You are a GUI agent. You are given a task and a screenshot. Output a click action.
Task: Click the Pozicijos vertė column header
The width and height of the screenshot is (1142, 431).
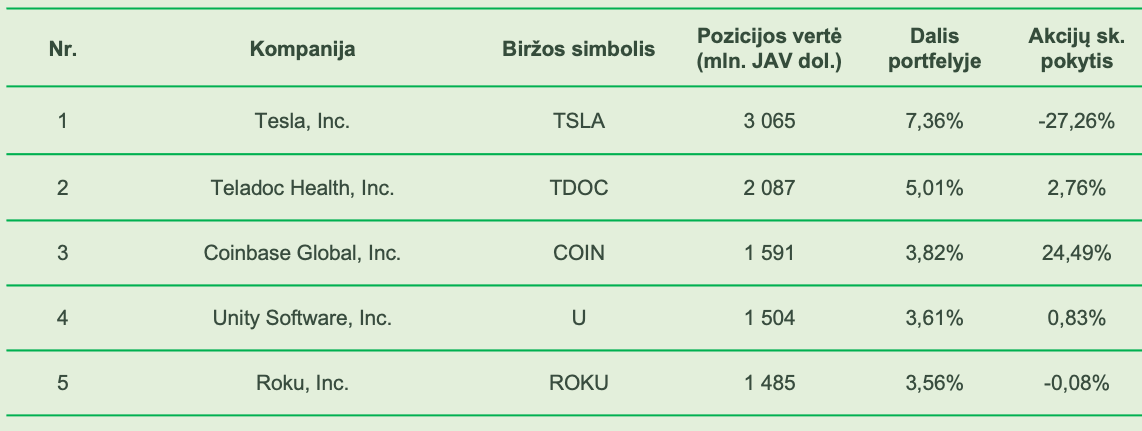(x=769, y=49)
